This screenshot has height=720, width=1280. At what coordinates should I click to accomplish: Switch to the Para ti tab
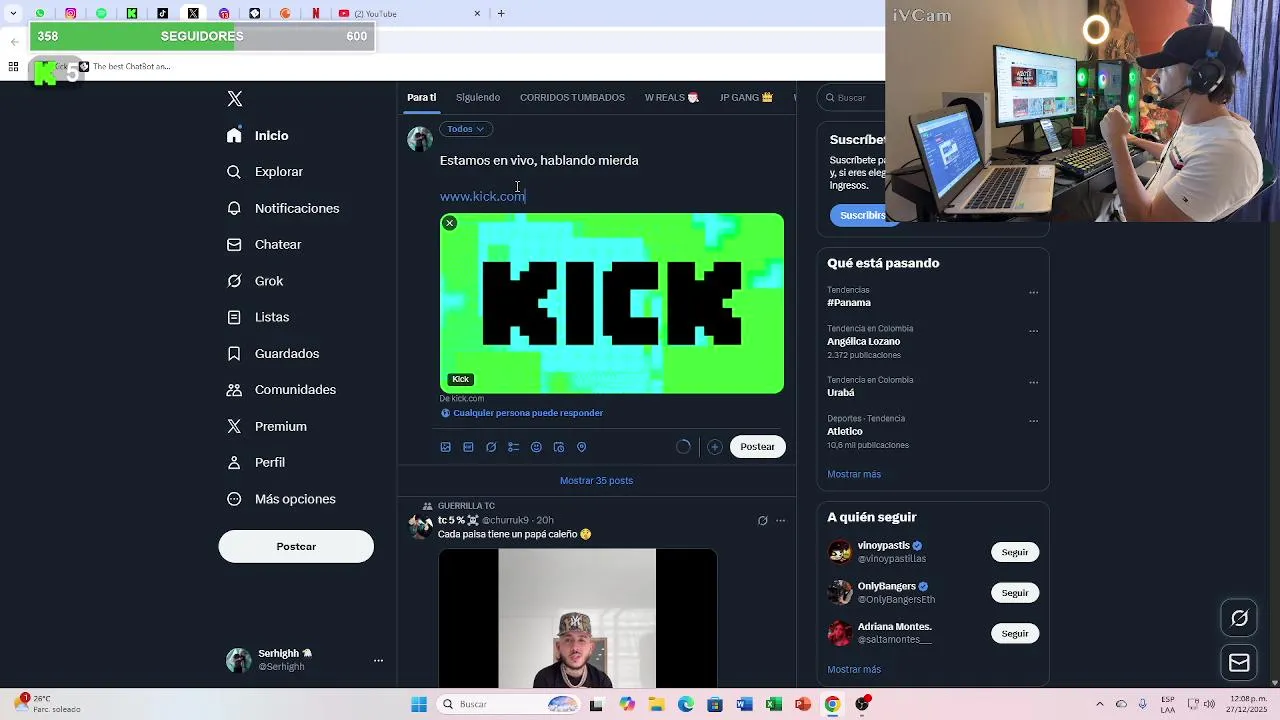[421, 97]
